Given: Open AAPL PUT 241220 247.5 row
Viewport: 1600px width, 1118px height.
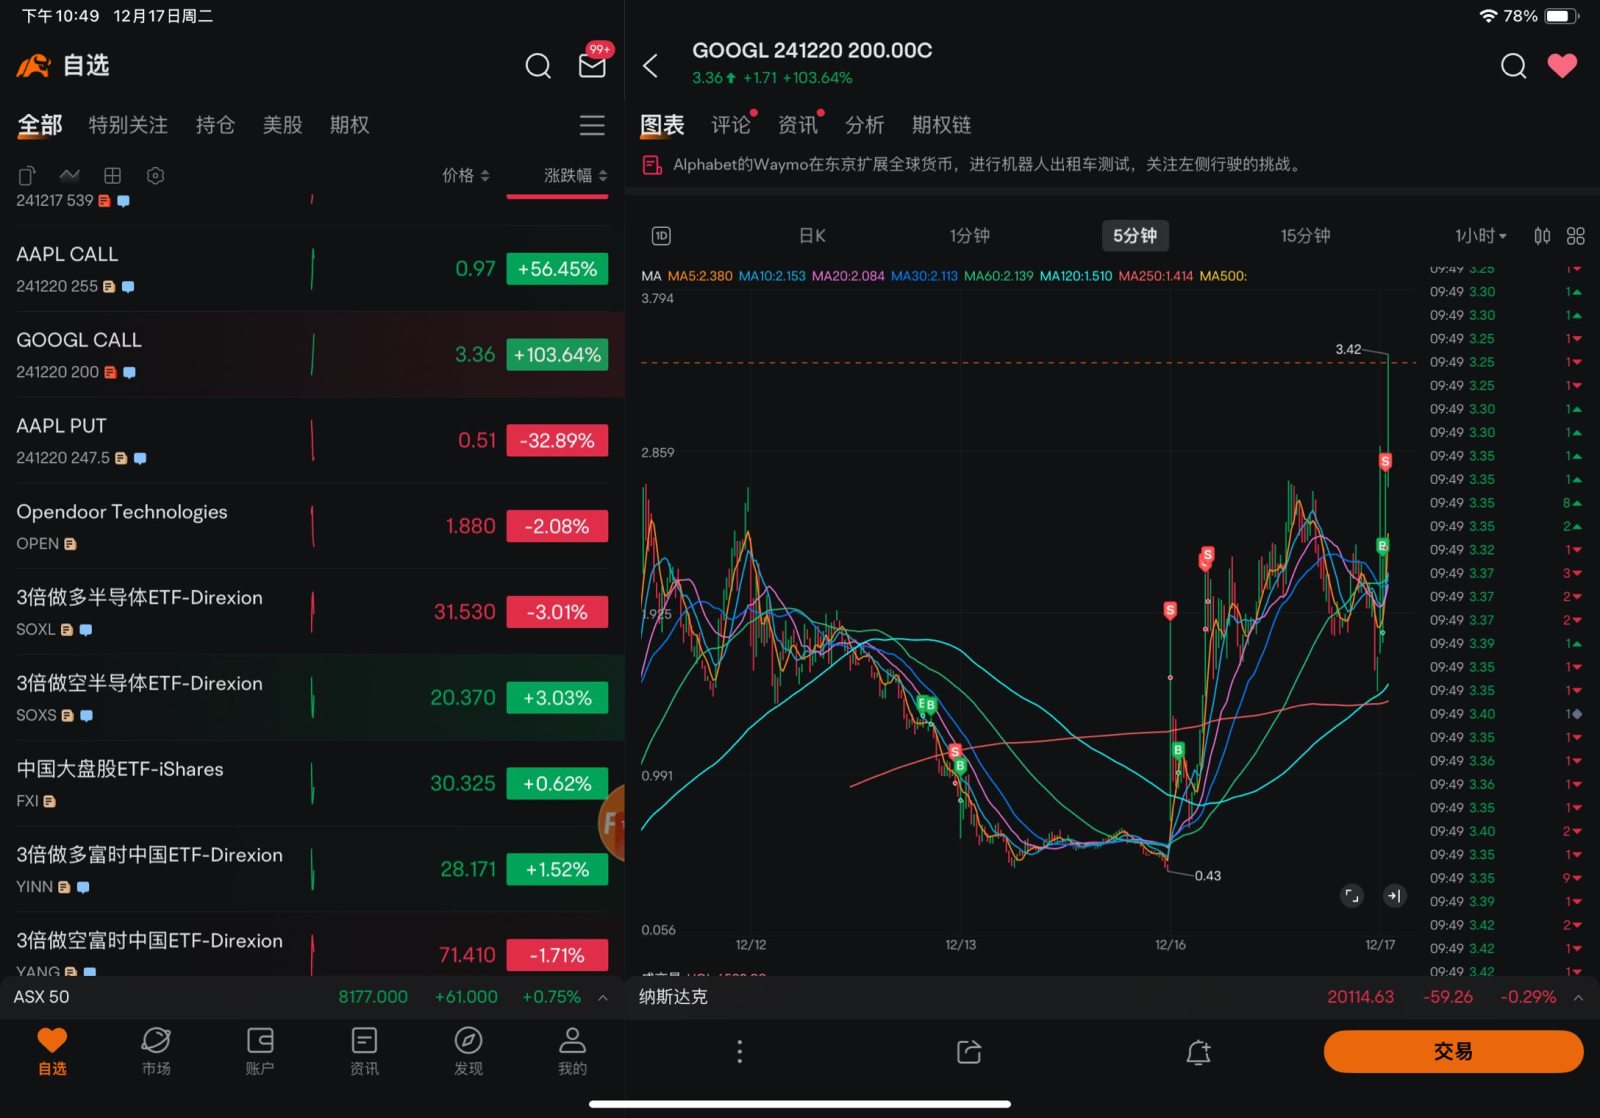Looking at the screenshot, I should coord(312,441).
